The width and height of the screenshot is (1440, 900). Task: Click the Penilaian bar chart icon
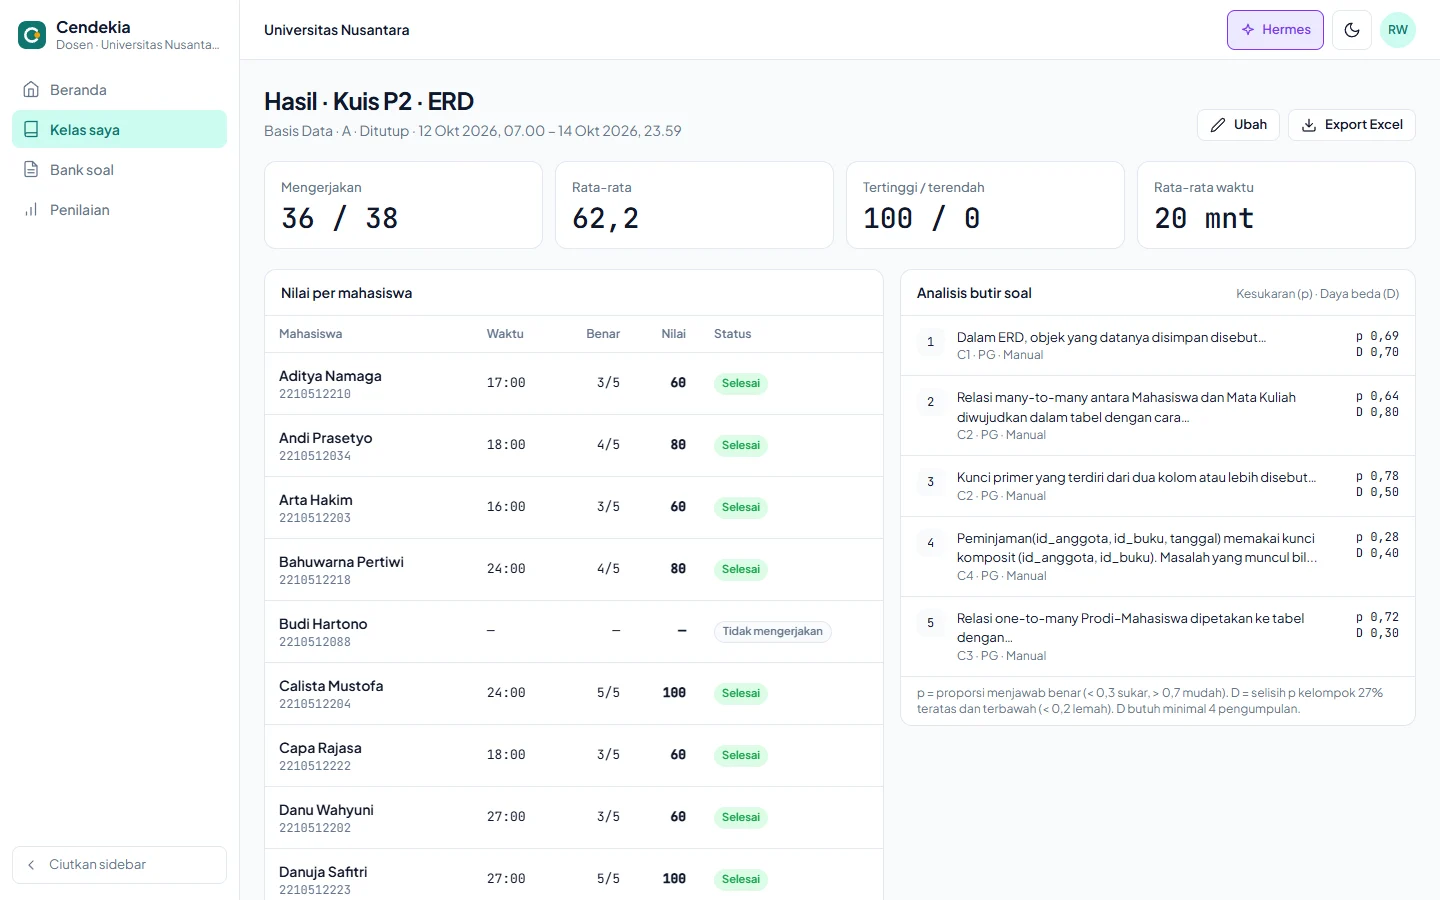31,210
